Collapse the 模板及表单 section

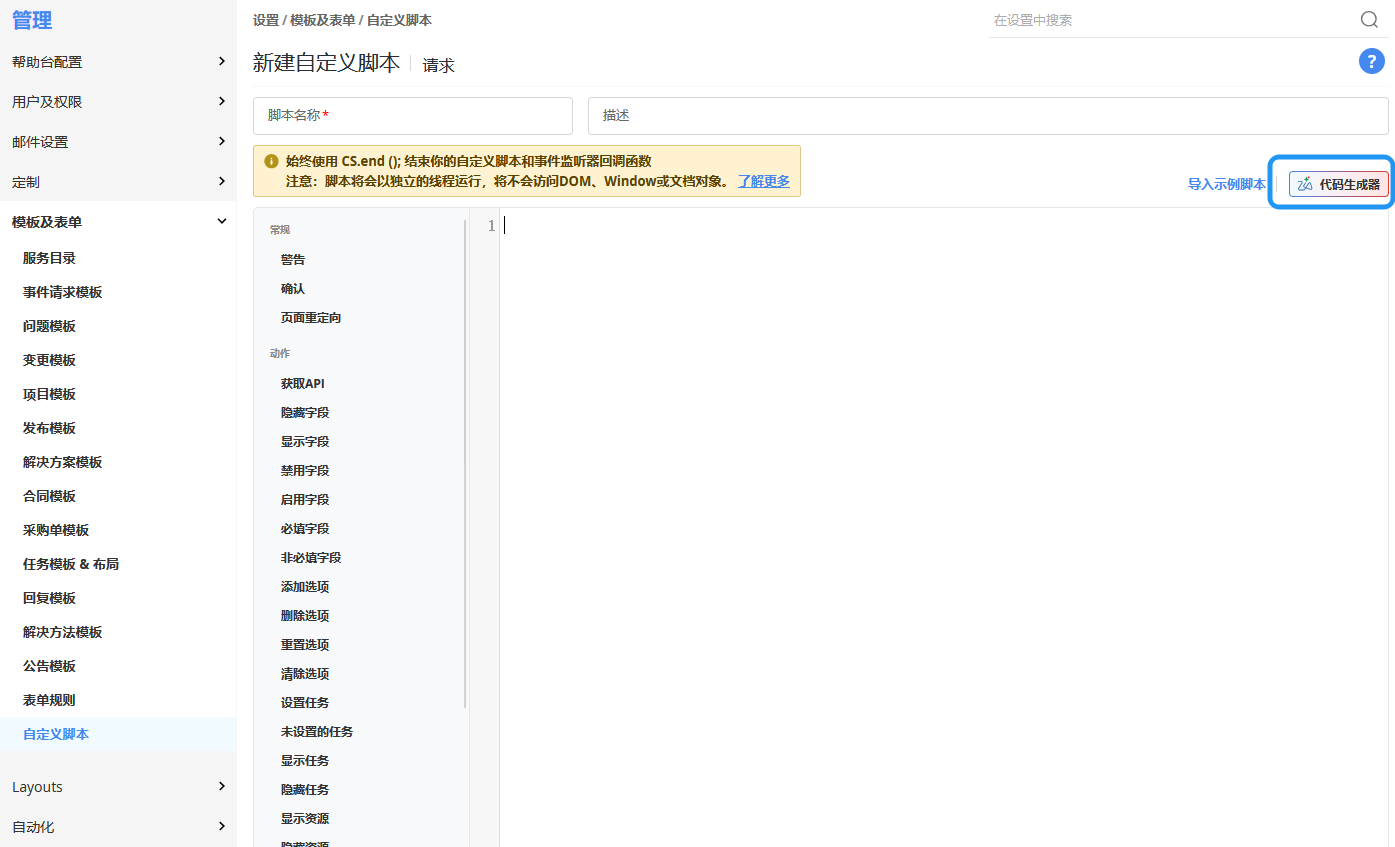[118, 222]
